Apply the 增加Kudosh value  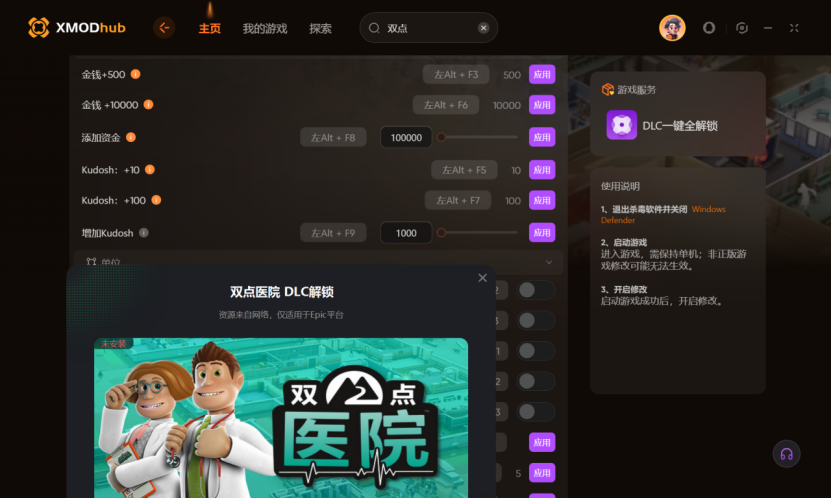click(x=542, y=233)
